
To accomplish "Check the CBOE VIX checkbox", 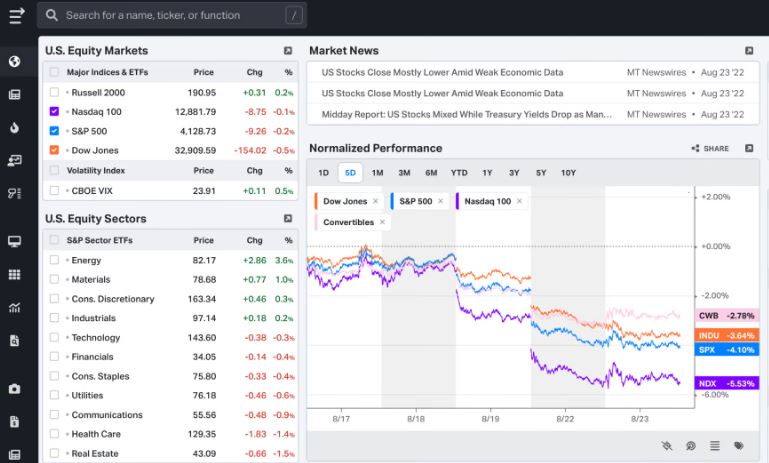I will (x=54, y=190).
